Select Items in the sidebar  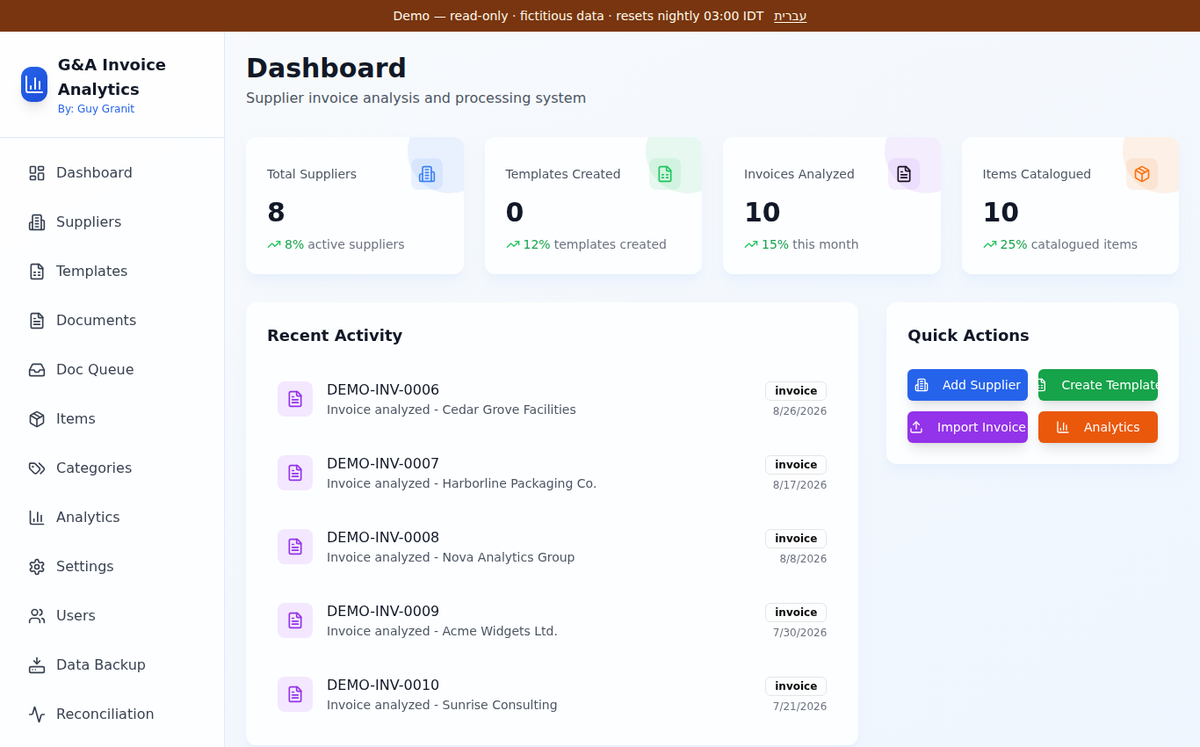coord(112,419)
